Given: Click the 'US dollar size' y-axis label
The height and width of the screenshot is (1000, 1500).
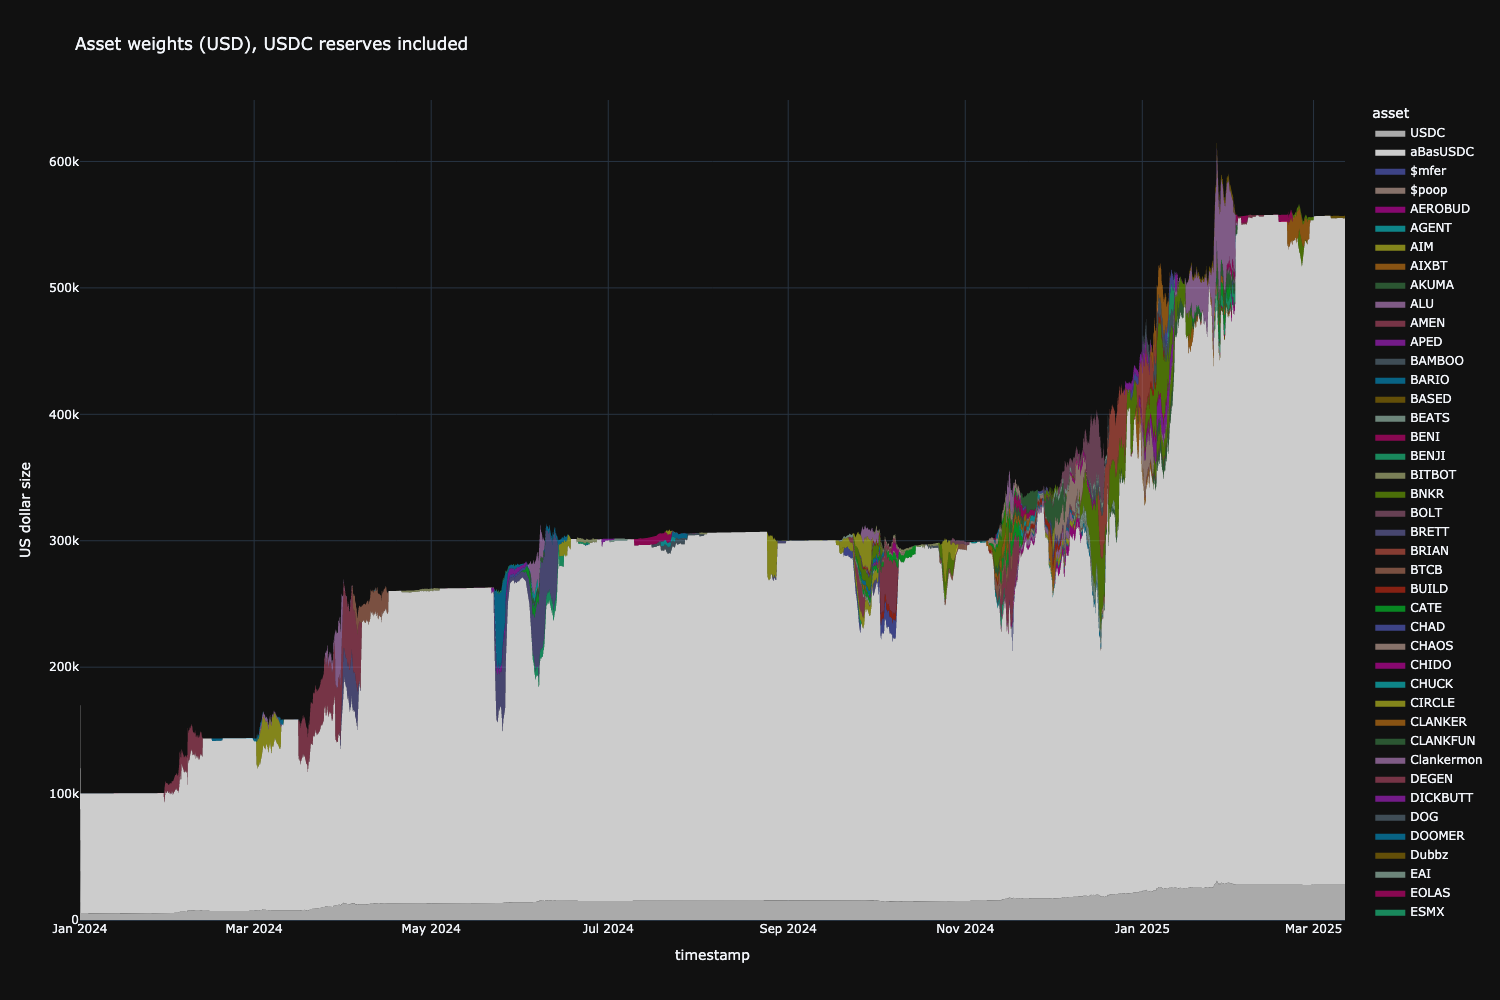Looking at the screenshot, I should click(x=26, y=509).
